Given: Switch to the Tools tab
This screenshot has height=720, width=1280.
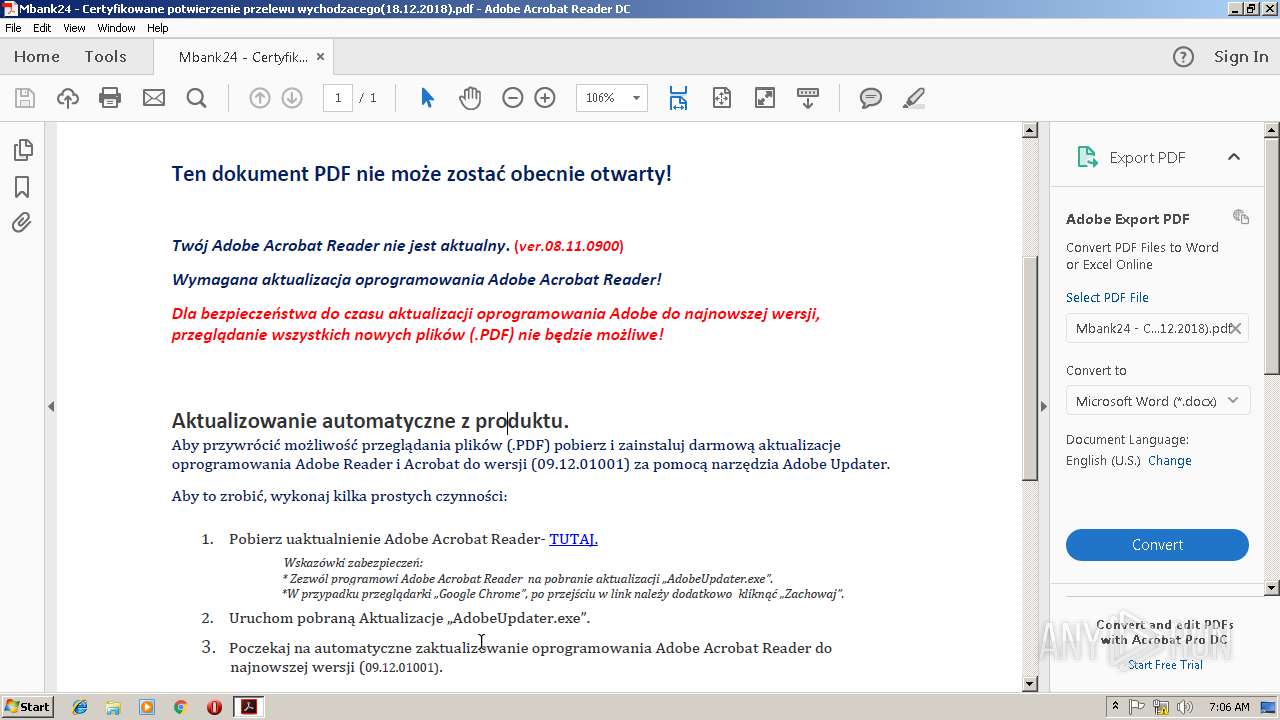Looking at the screenshot, I should [105, 57].
